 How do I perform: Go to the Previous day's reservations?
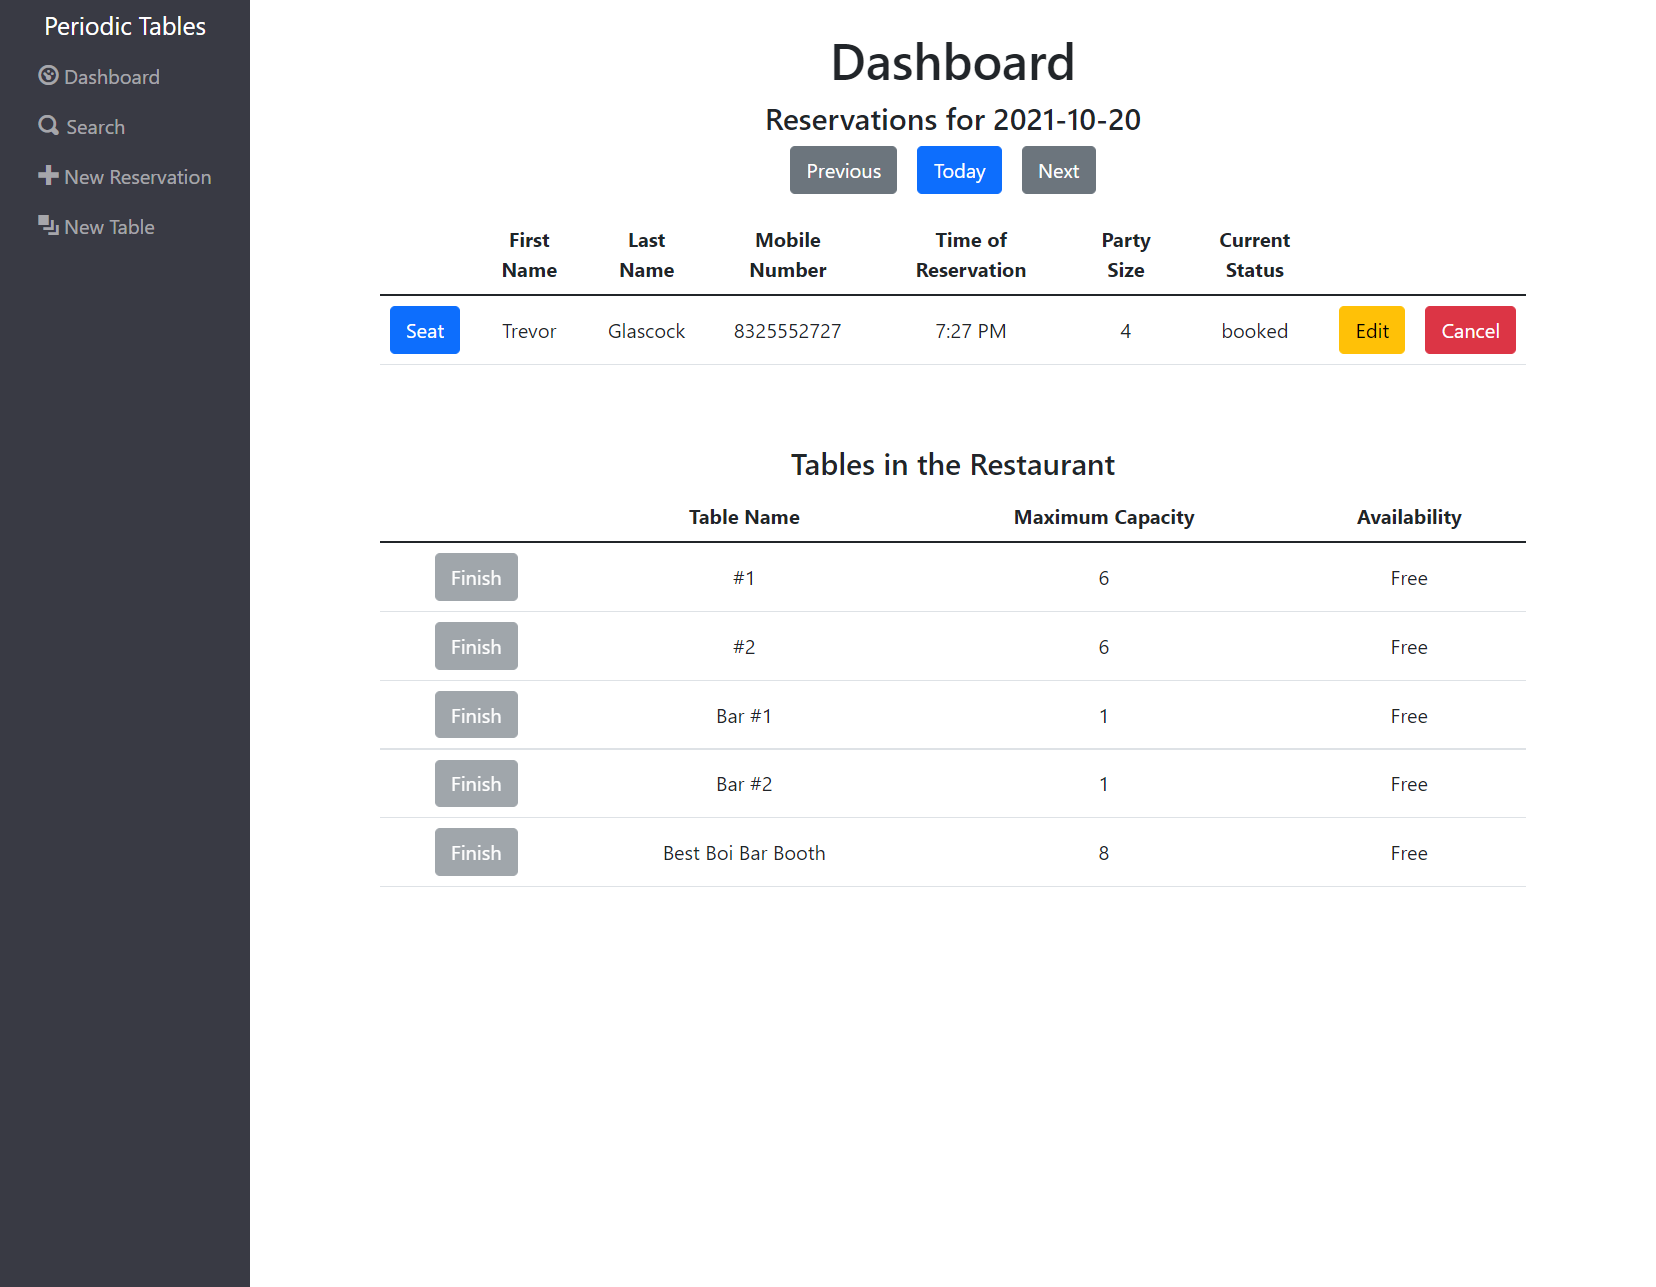coord(843,170)
